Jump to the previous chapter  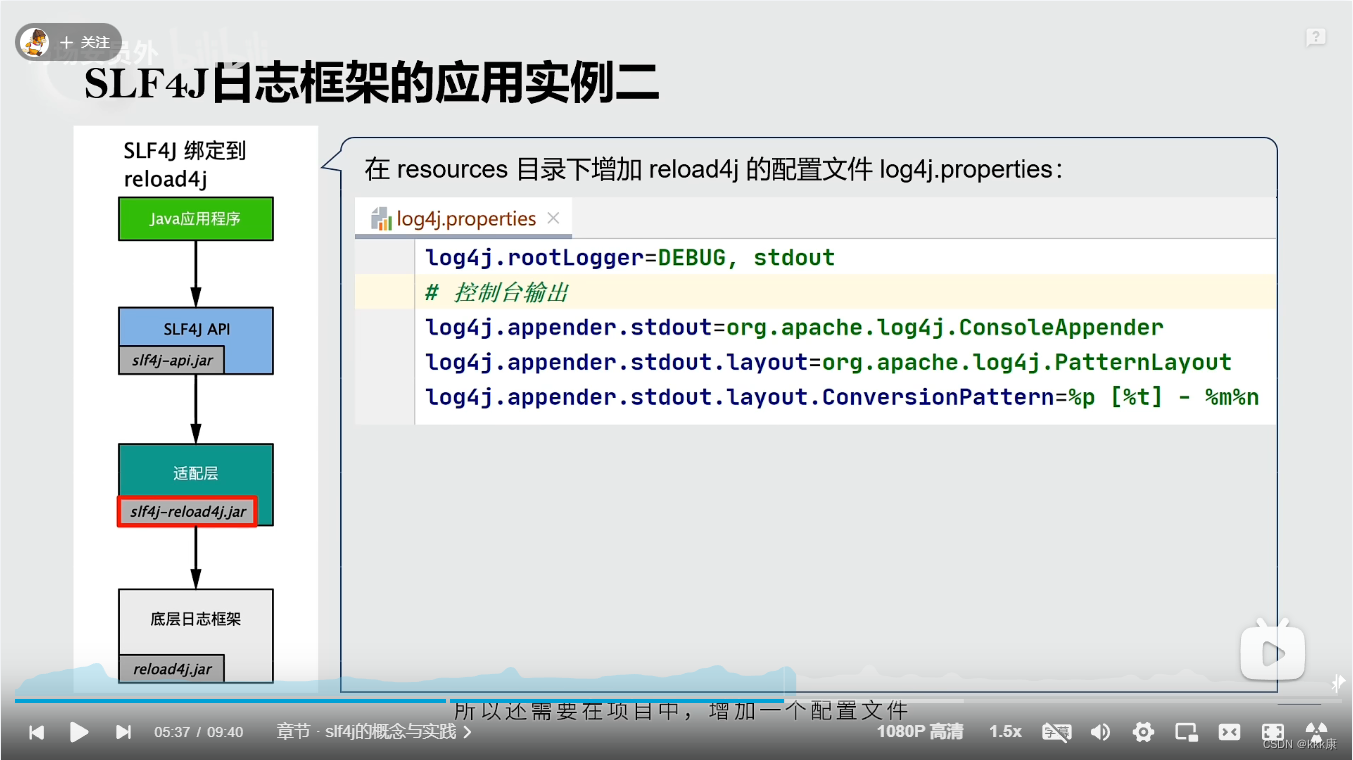pos(35,732)
